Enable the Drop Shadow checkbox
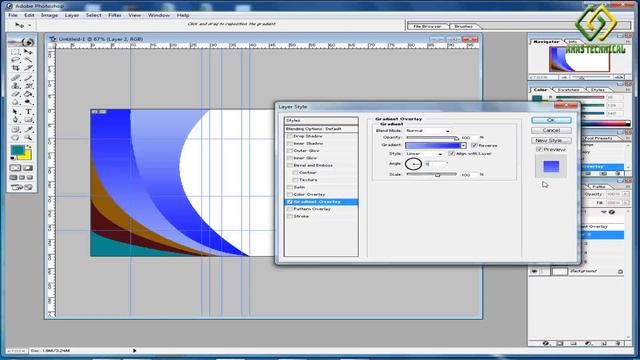Screen dimensions: 640x360 pyautogui.click(x=290, y=136)
